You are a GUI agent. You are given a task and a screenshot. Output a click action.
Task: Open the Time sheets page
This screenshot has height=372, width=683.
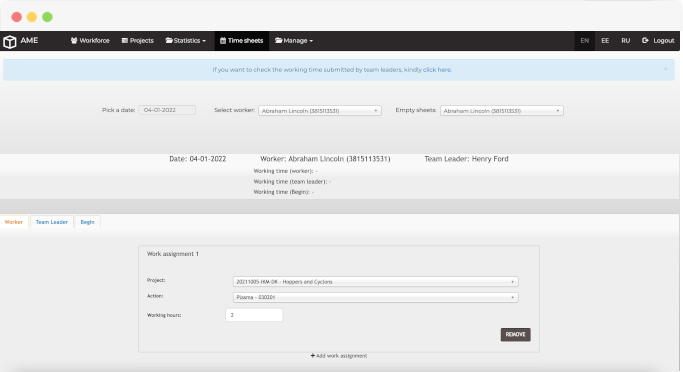(241, 41)
